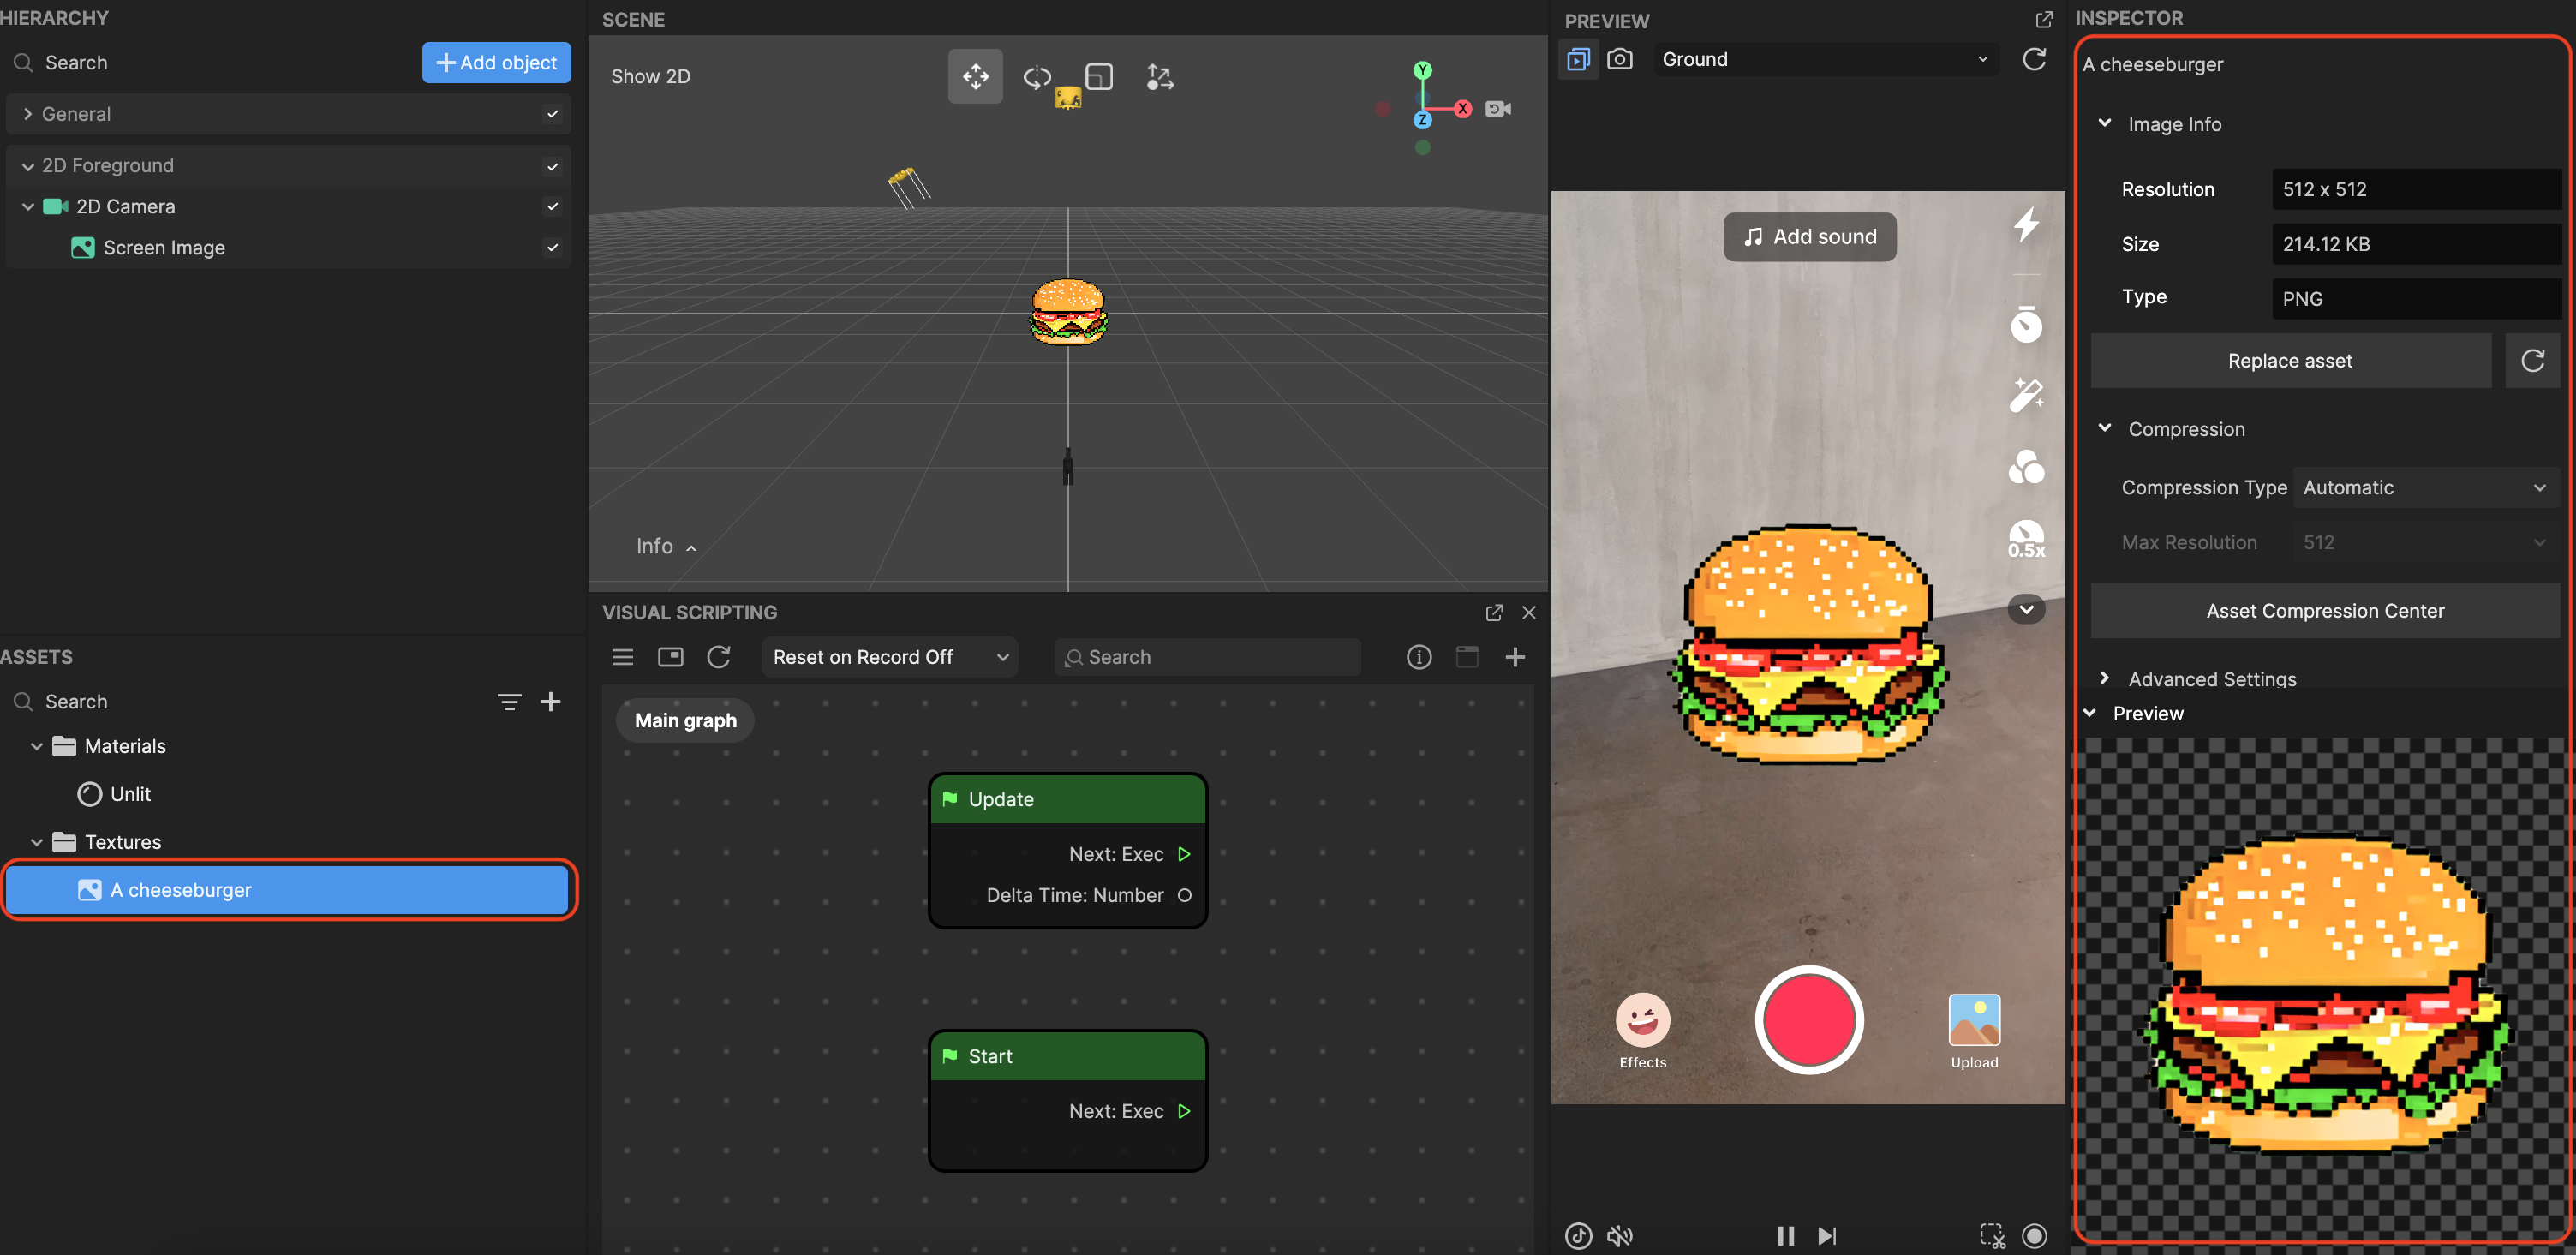
Task: Pop out the Preview panel
Action: pyautogui.click(x=2044, y=20)
